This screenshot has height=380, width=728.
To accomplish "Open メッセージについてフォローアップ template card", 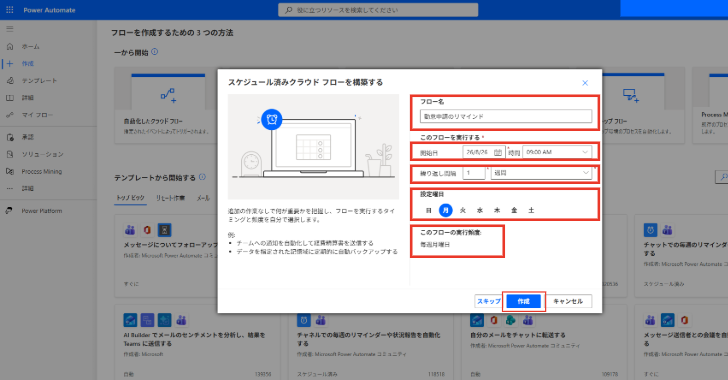I will point(166,256).
